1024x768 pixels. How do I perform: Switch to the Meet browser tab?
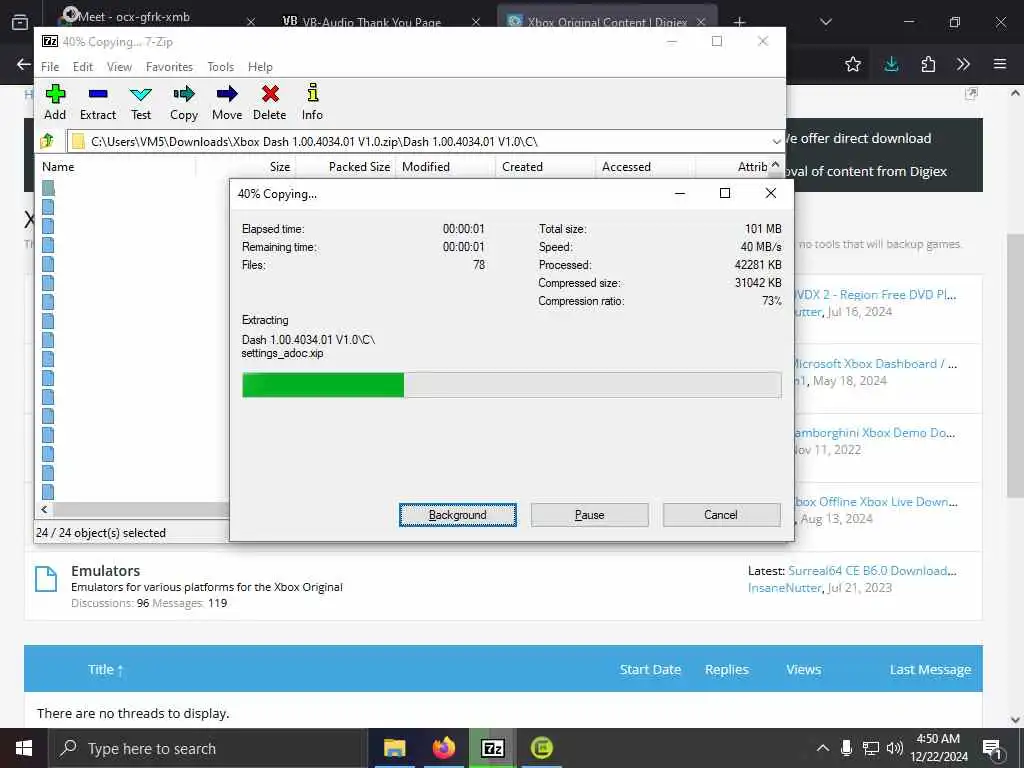point(150,18)
